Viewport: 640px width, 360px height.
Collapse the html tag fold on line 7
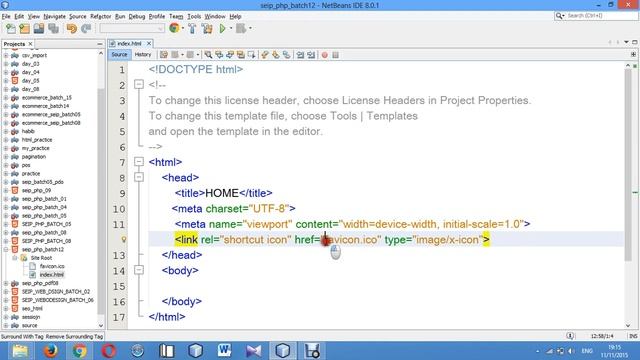click(139, 162)
